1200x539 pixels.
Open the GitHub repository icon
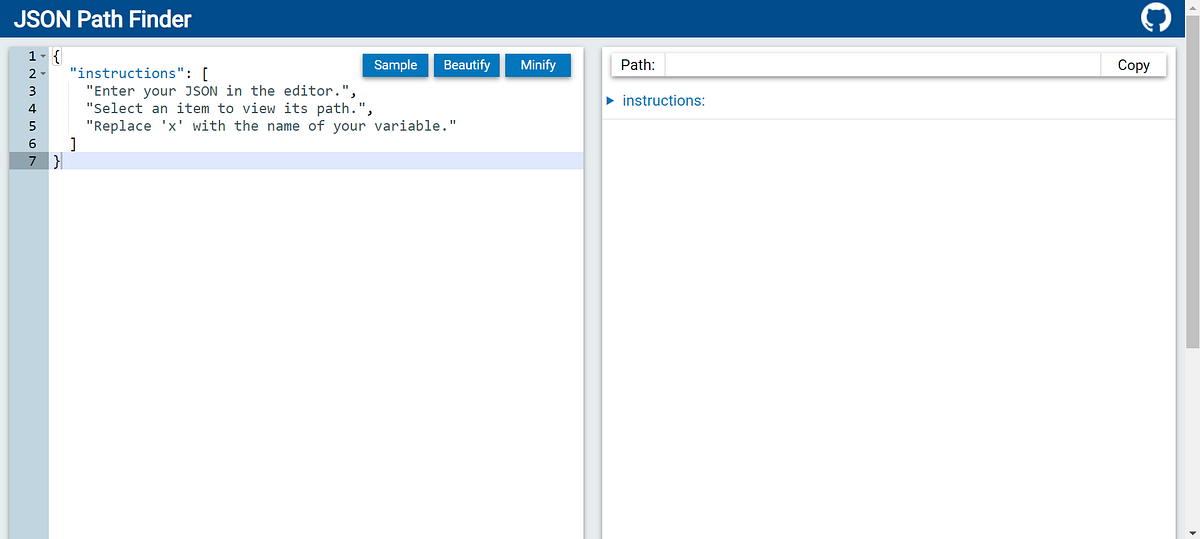[1155, 18]
